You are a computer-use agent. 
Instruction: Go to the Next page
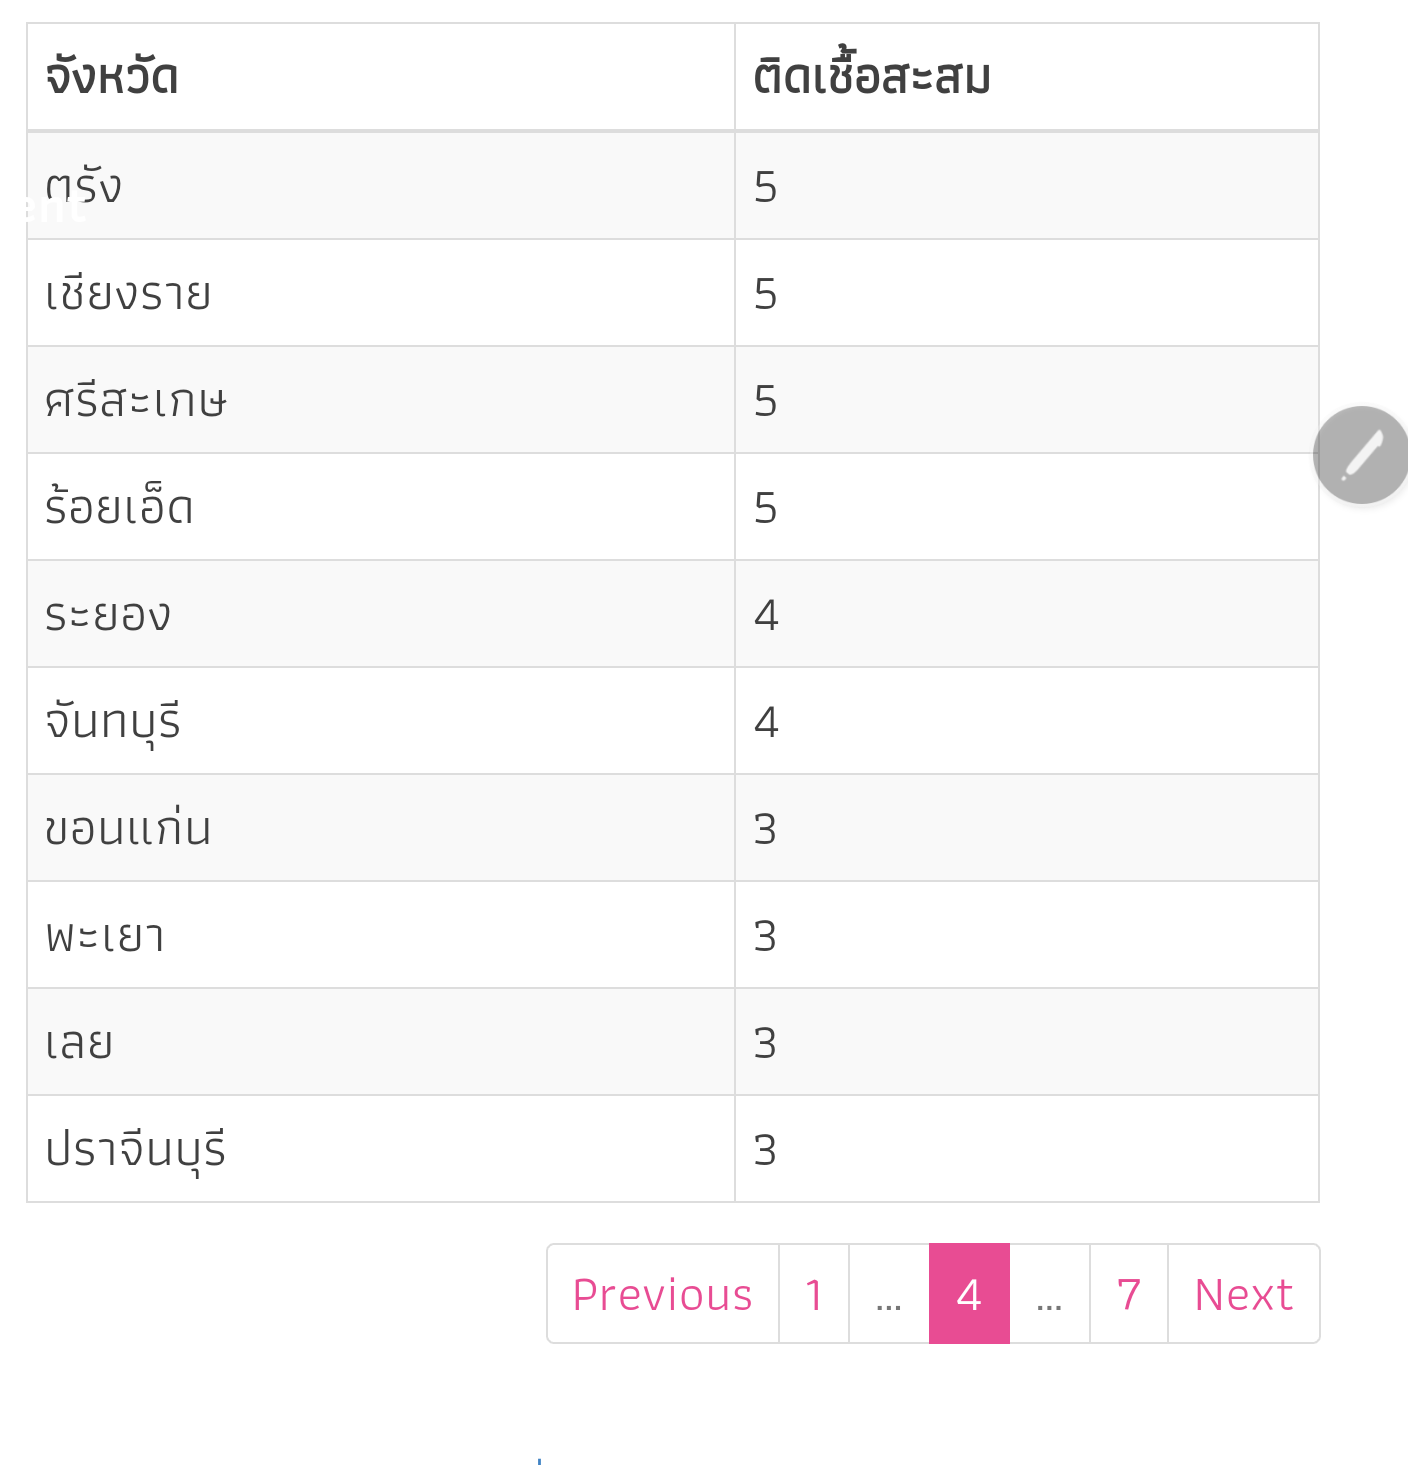point(1243,1294)
